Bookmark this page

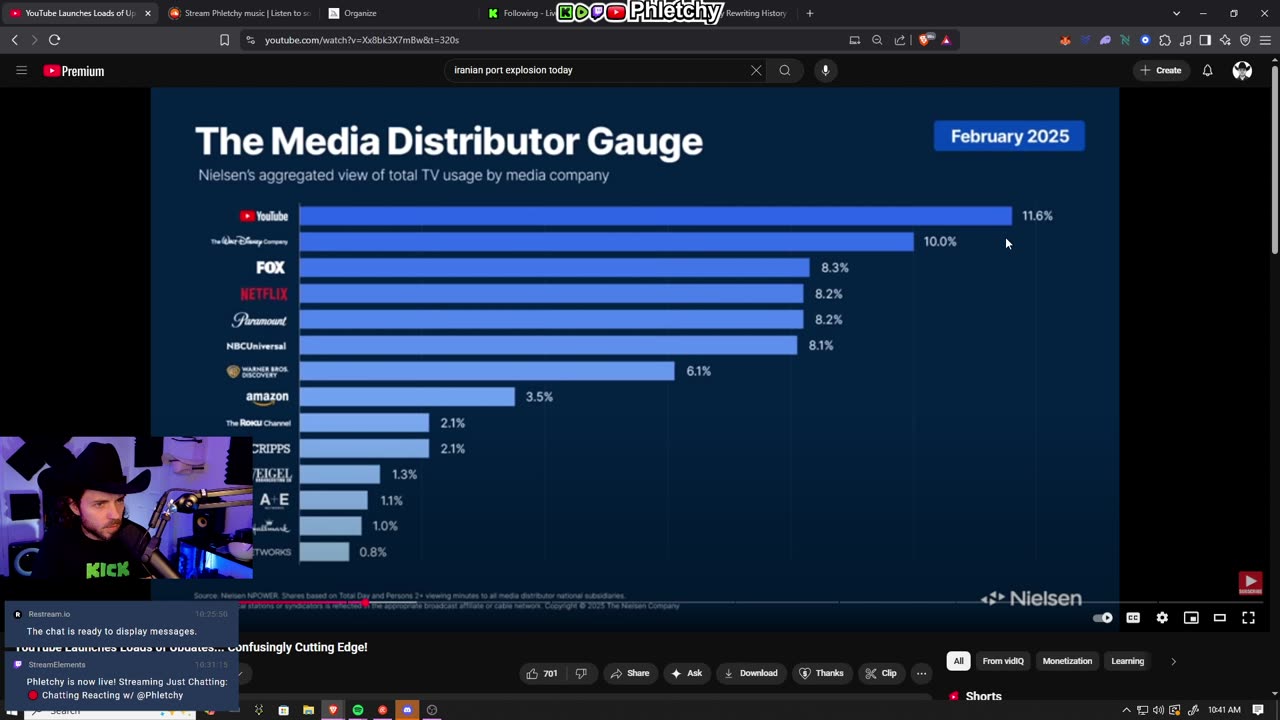[224, 40]
